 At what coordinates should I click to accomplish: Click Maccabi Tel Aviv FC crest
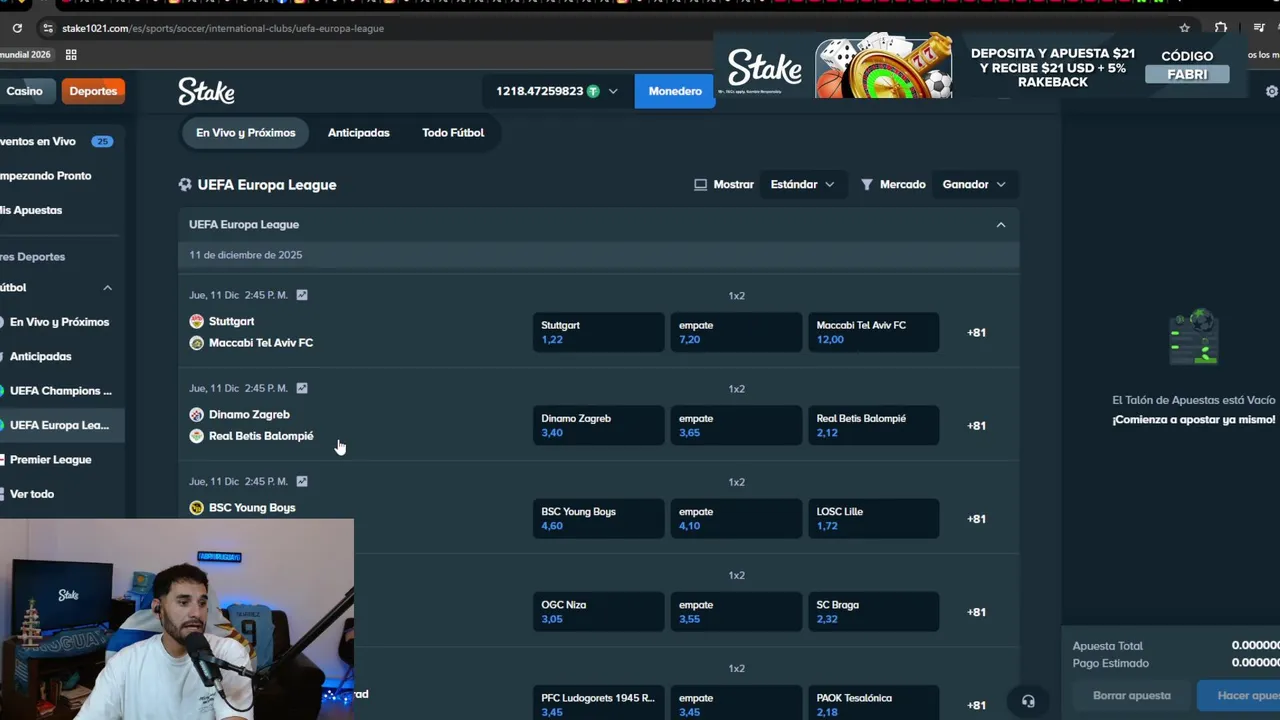(196, 343)
